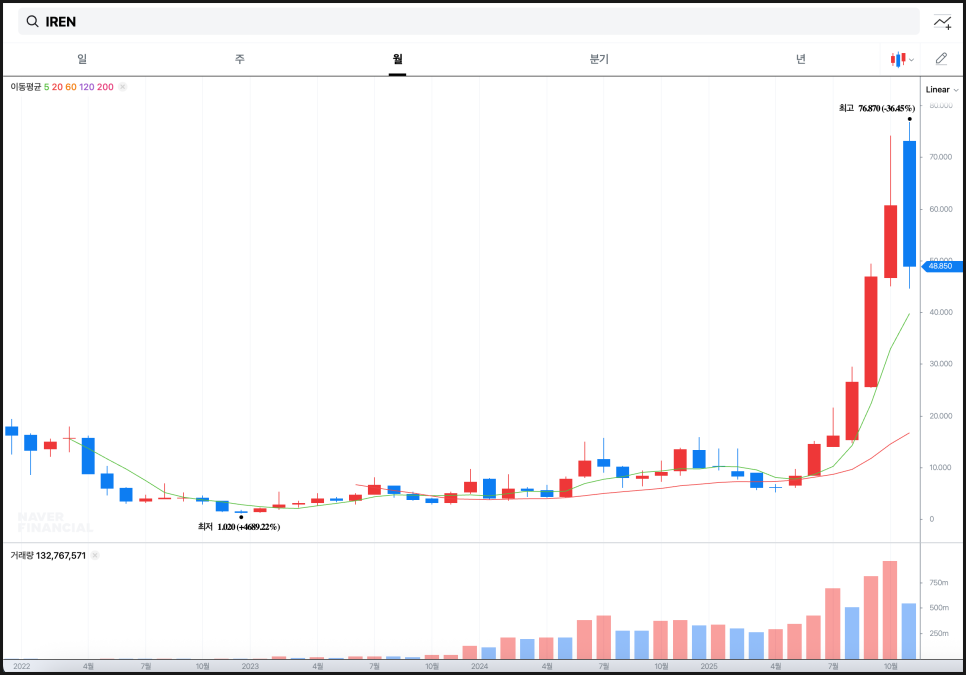Click the 이동평균 indicator label
966x675 pixels.
[x=25, y=87]
